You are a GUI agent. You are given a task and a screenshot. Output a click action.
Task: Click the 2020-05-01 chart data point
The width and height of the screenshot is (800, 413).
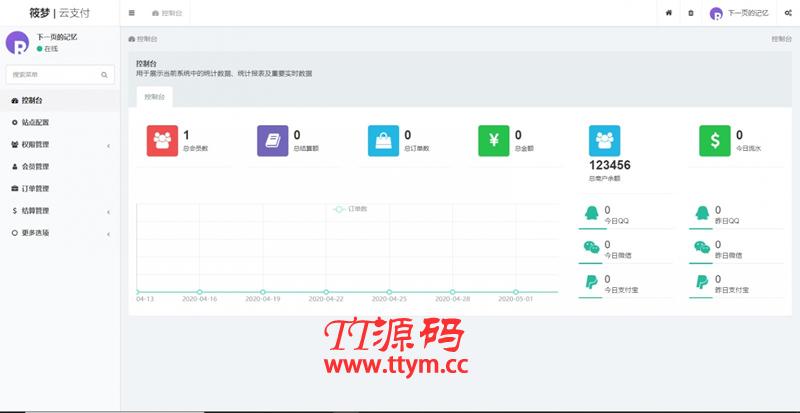pyautogui.click(x=516, y=292)
